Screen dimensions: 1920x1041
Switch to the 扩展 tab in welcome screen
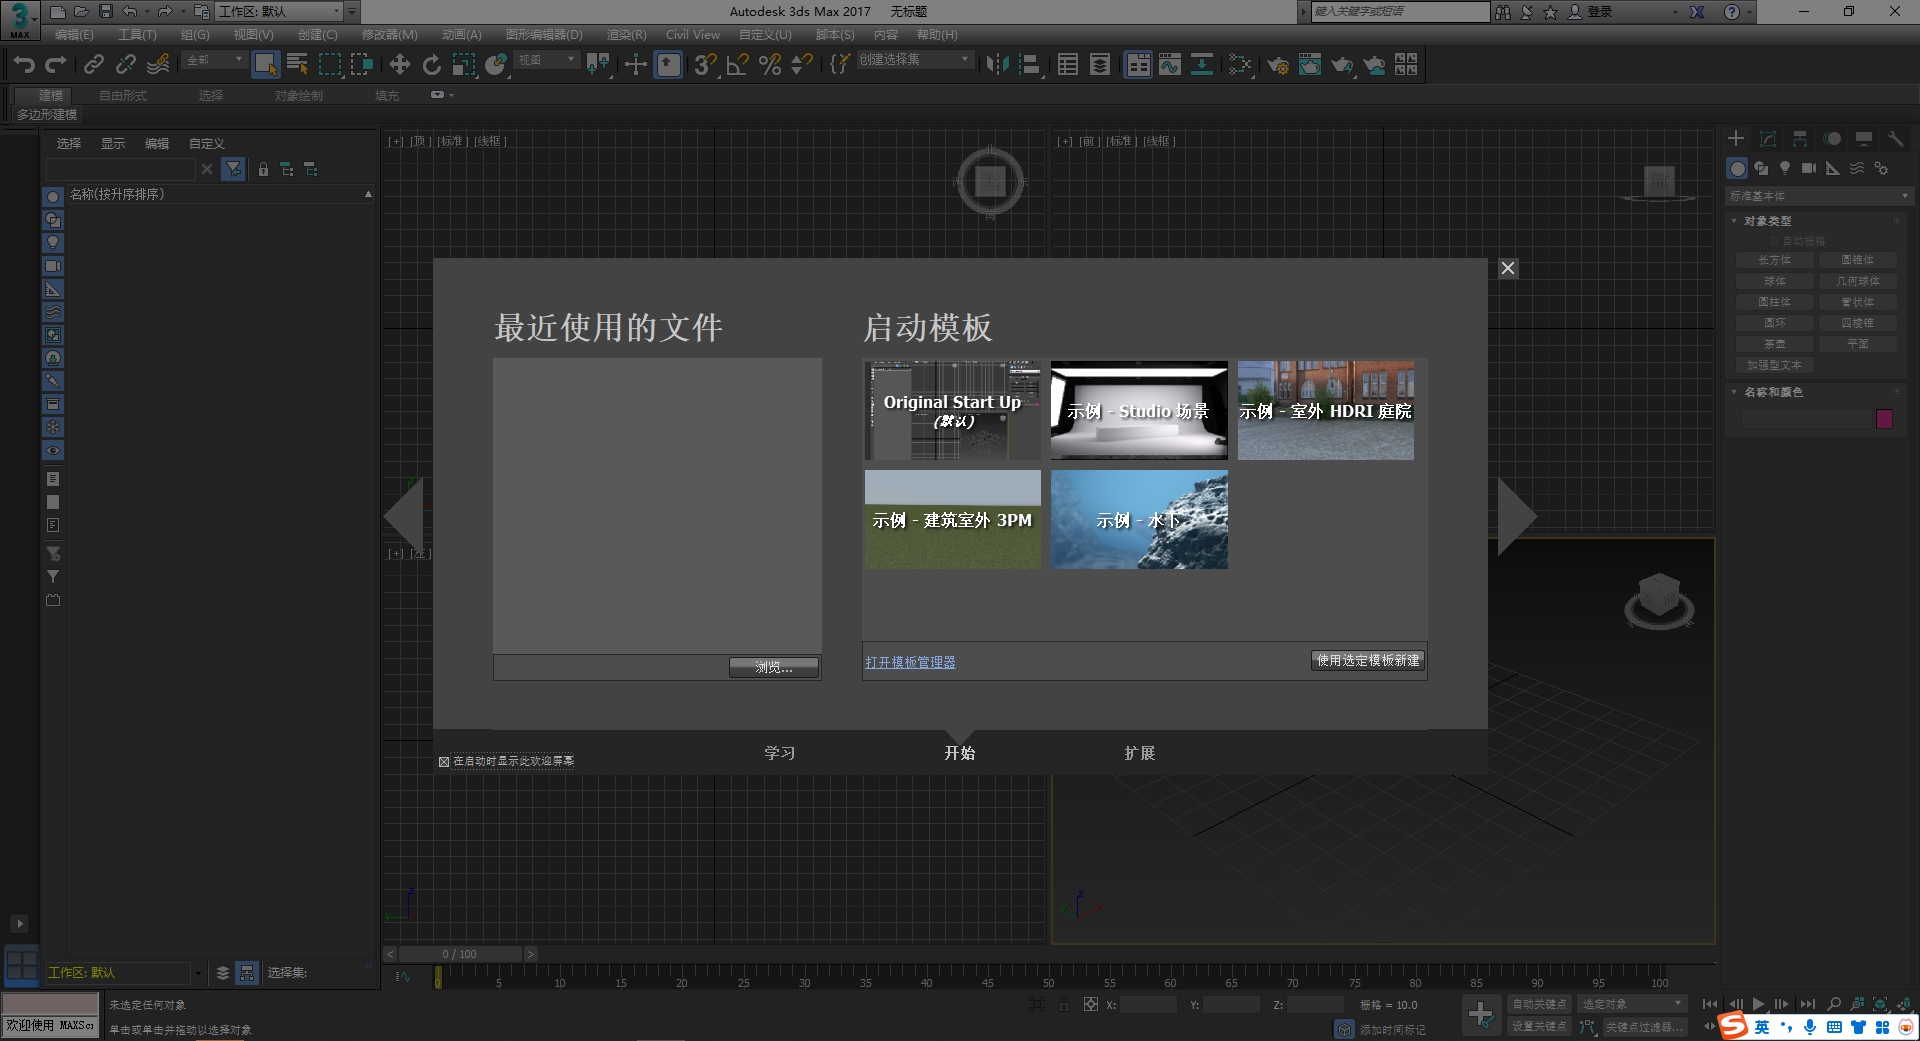tap(1140, 753)
